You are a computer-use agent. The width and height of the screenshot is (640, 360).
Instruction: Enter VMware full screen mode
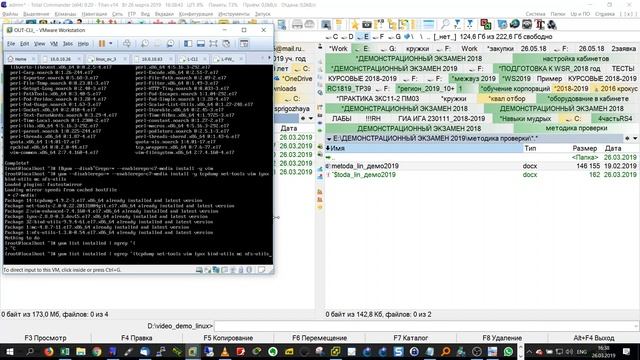(x=213, y=43)
